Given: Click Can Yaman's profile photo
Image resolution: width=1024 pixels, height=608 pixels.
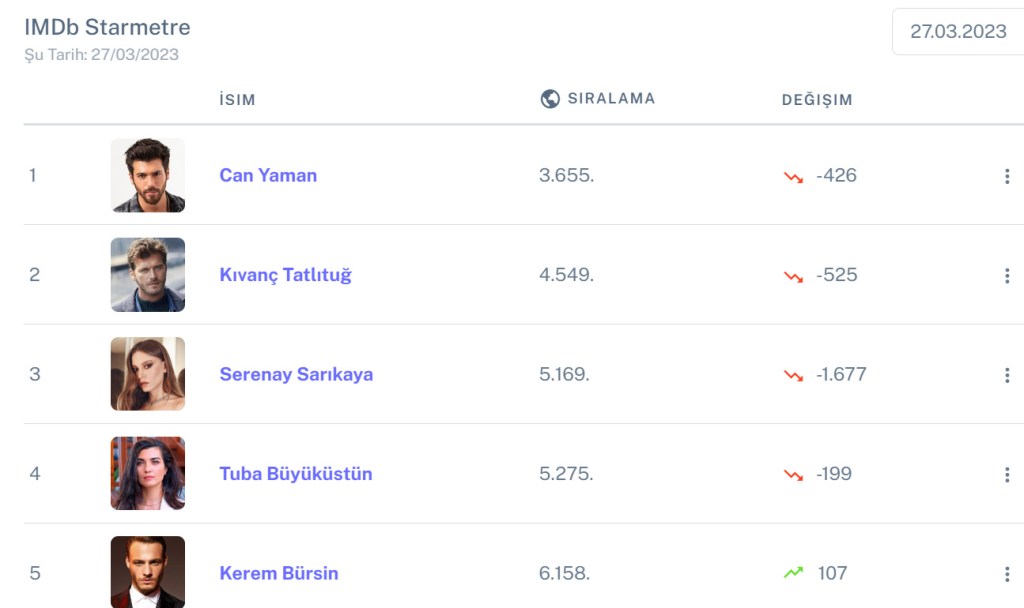Looking at the screenshot, I should (x=148, y=175).
